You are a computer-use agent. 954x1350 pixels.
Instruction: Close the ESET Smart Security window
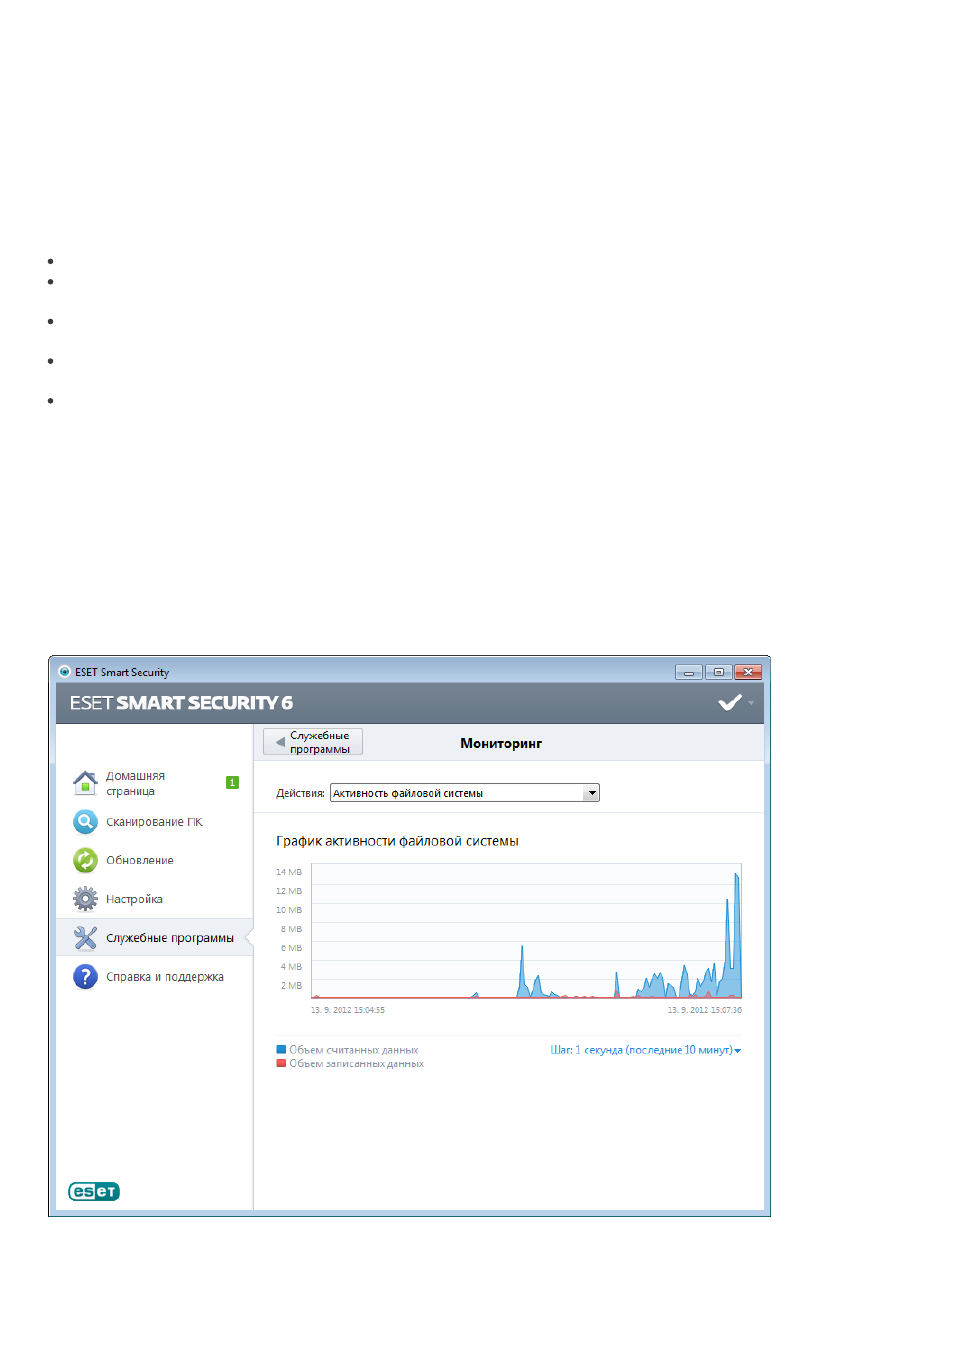click(748, 672)
